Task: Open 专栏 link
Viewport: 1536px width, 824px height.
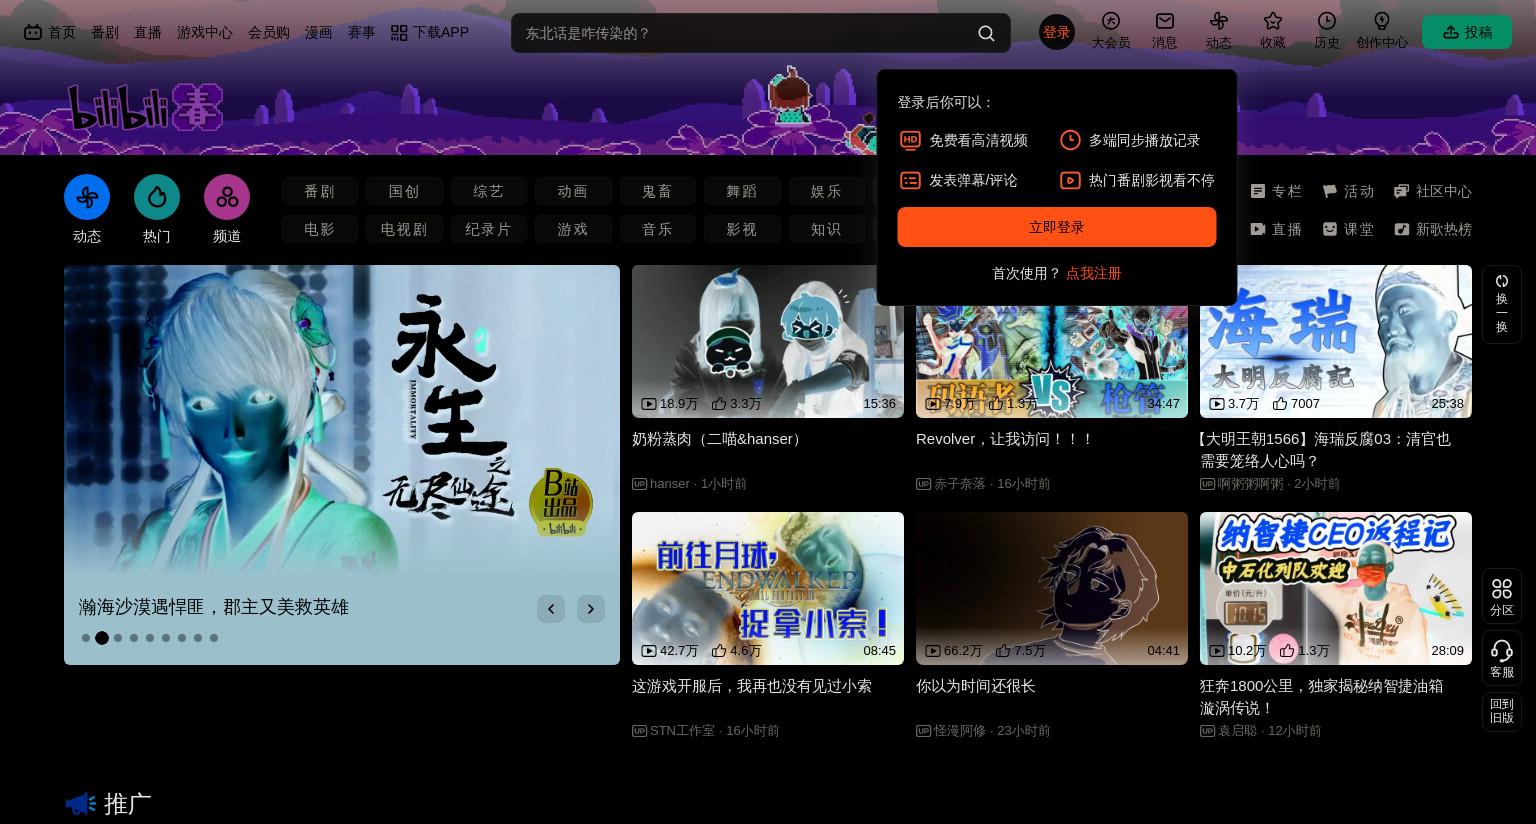Action: click(x=1275, y=191)
